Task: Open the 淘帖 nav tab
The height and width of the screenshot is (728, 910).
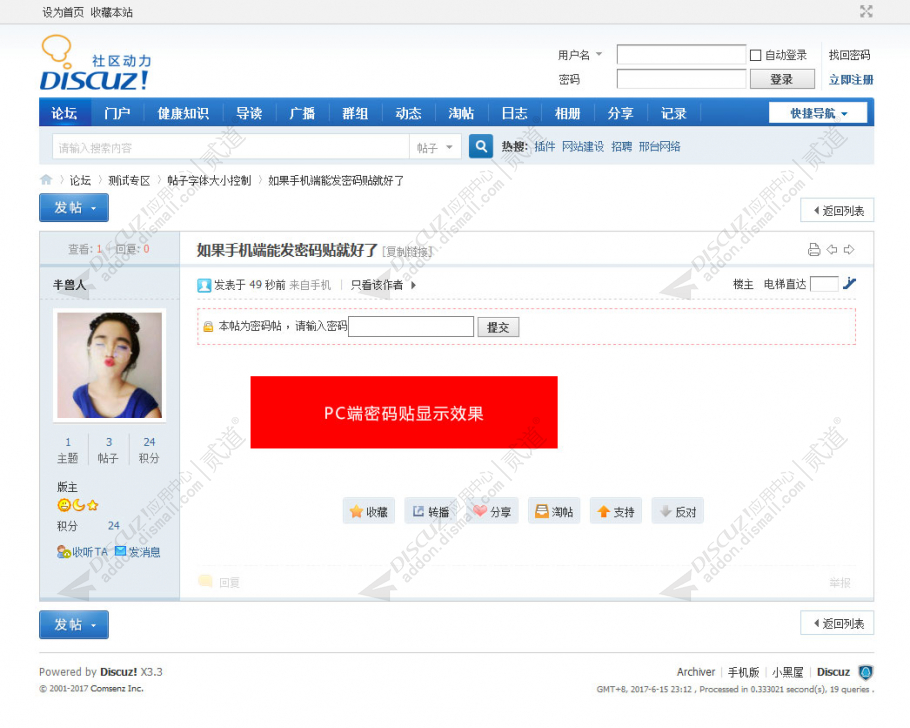Action: coord(461,113)
